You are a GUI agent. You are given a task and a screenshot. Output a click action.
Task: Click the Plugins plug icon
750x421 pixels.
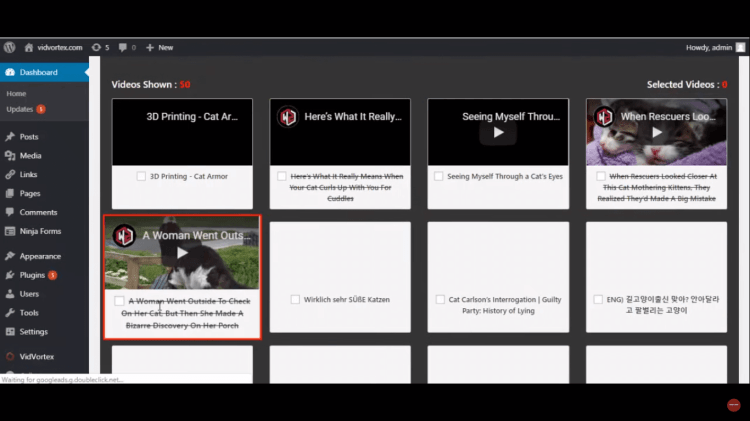[x=10, y=275]
